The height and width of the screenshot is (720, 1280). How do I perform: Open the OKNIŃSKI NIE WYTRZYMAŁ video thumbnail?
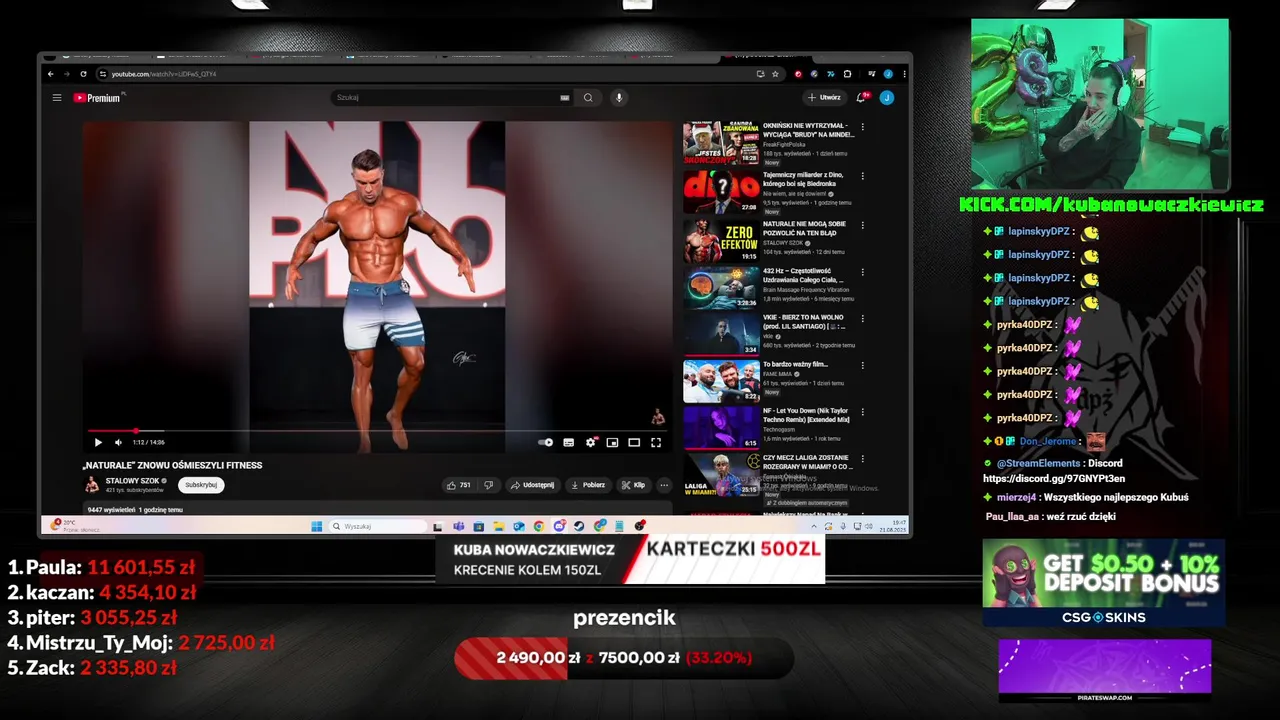coord(721,143)
